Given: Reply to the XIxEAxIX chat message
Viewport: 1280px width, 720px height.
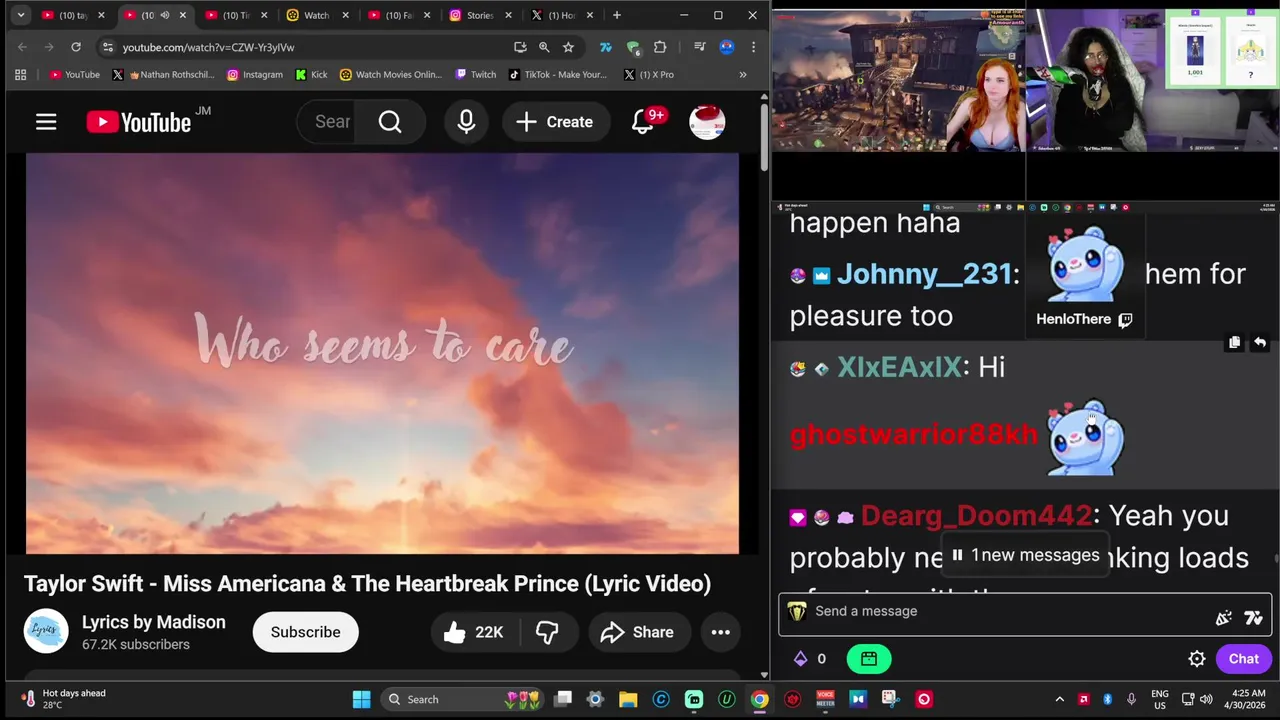Looking at the screenshot, I should [x=1260, y=342].
